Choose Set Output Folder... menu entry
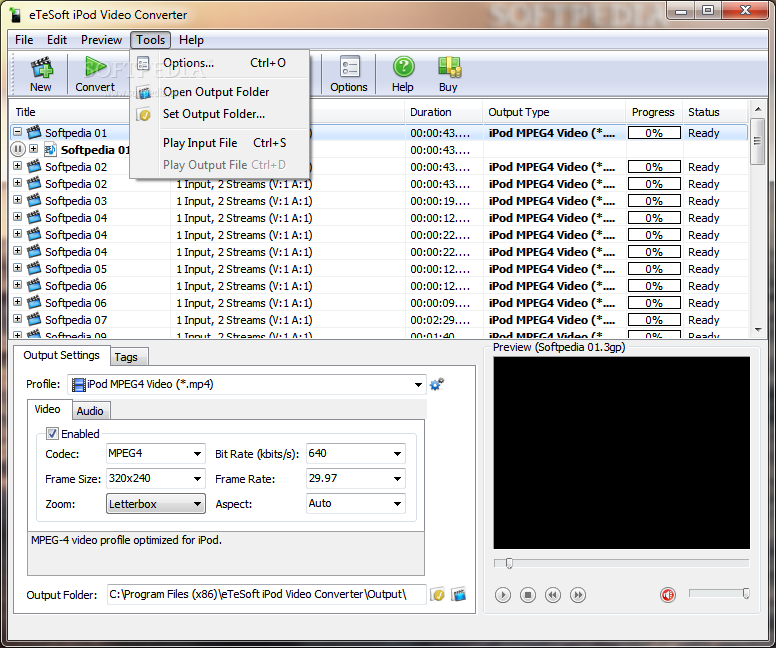Image resolution: width=776 pixels, height=648 pixels. [220, 114]
